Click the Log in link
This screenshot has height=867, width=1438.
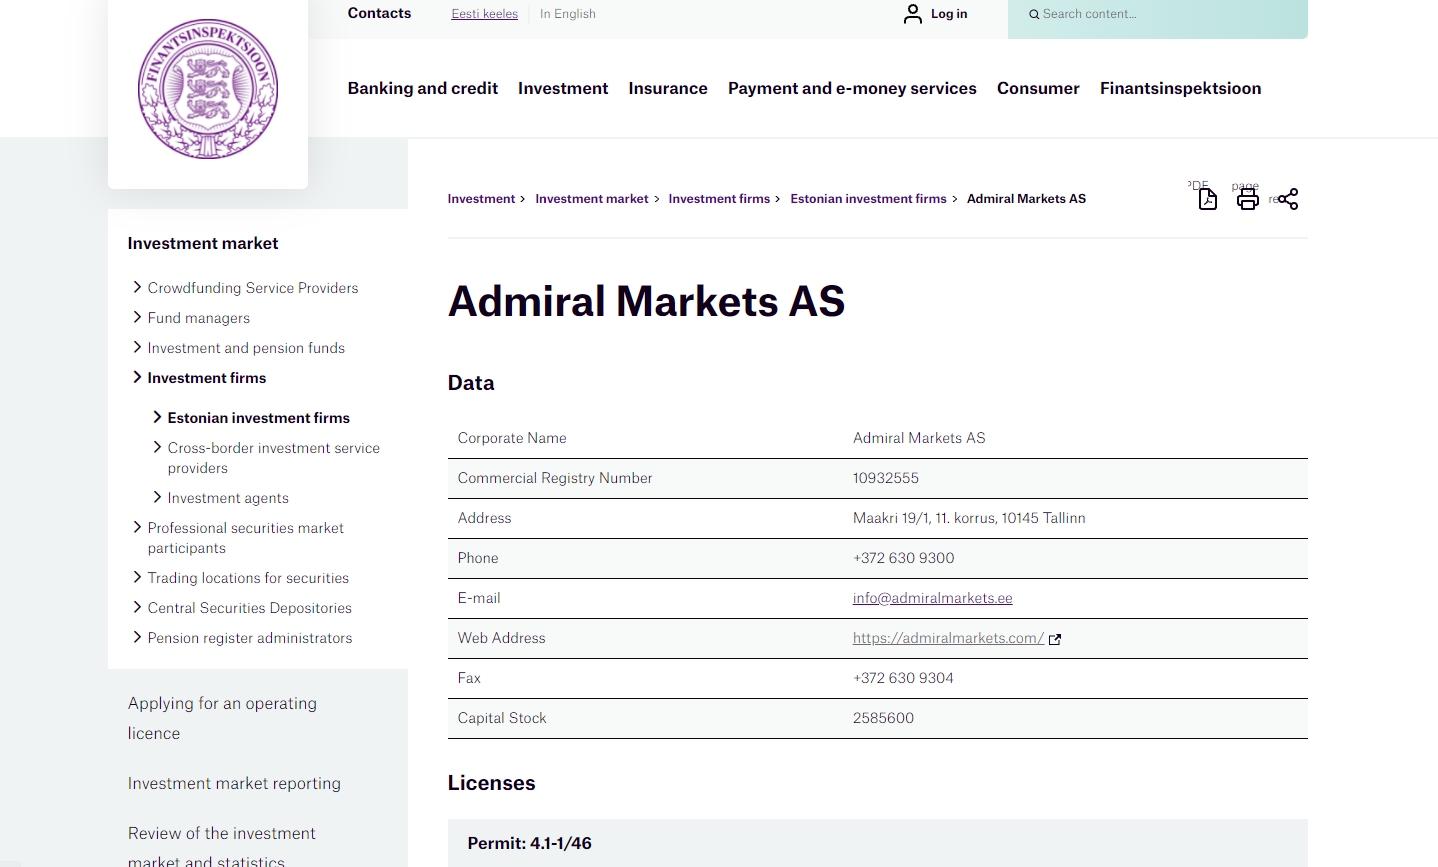948,14
